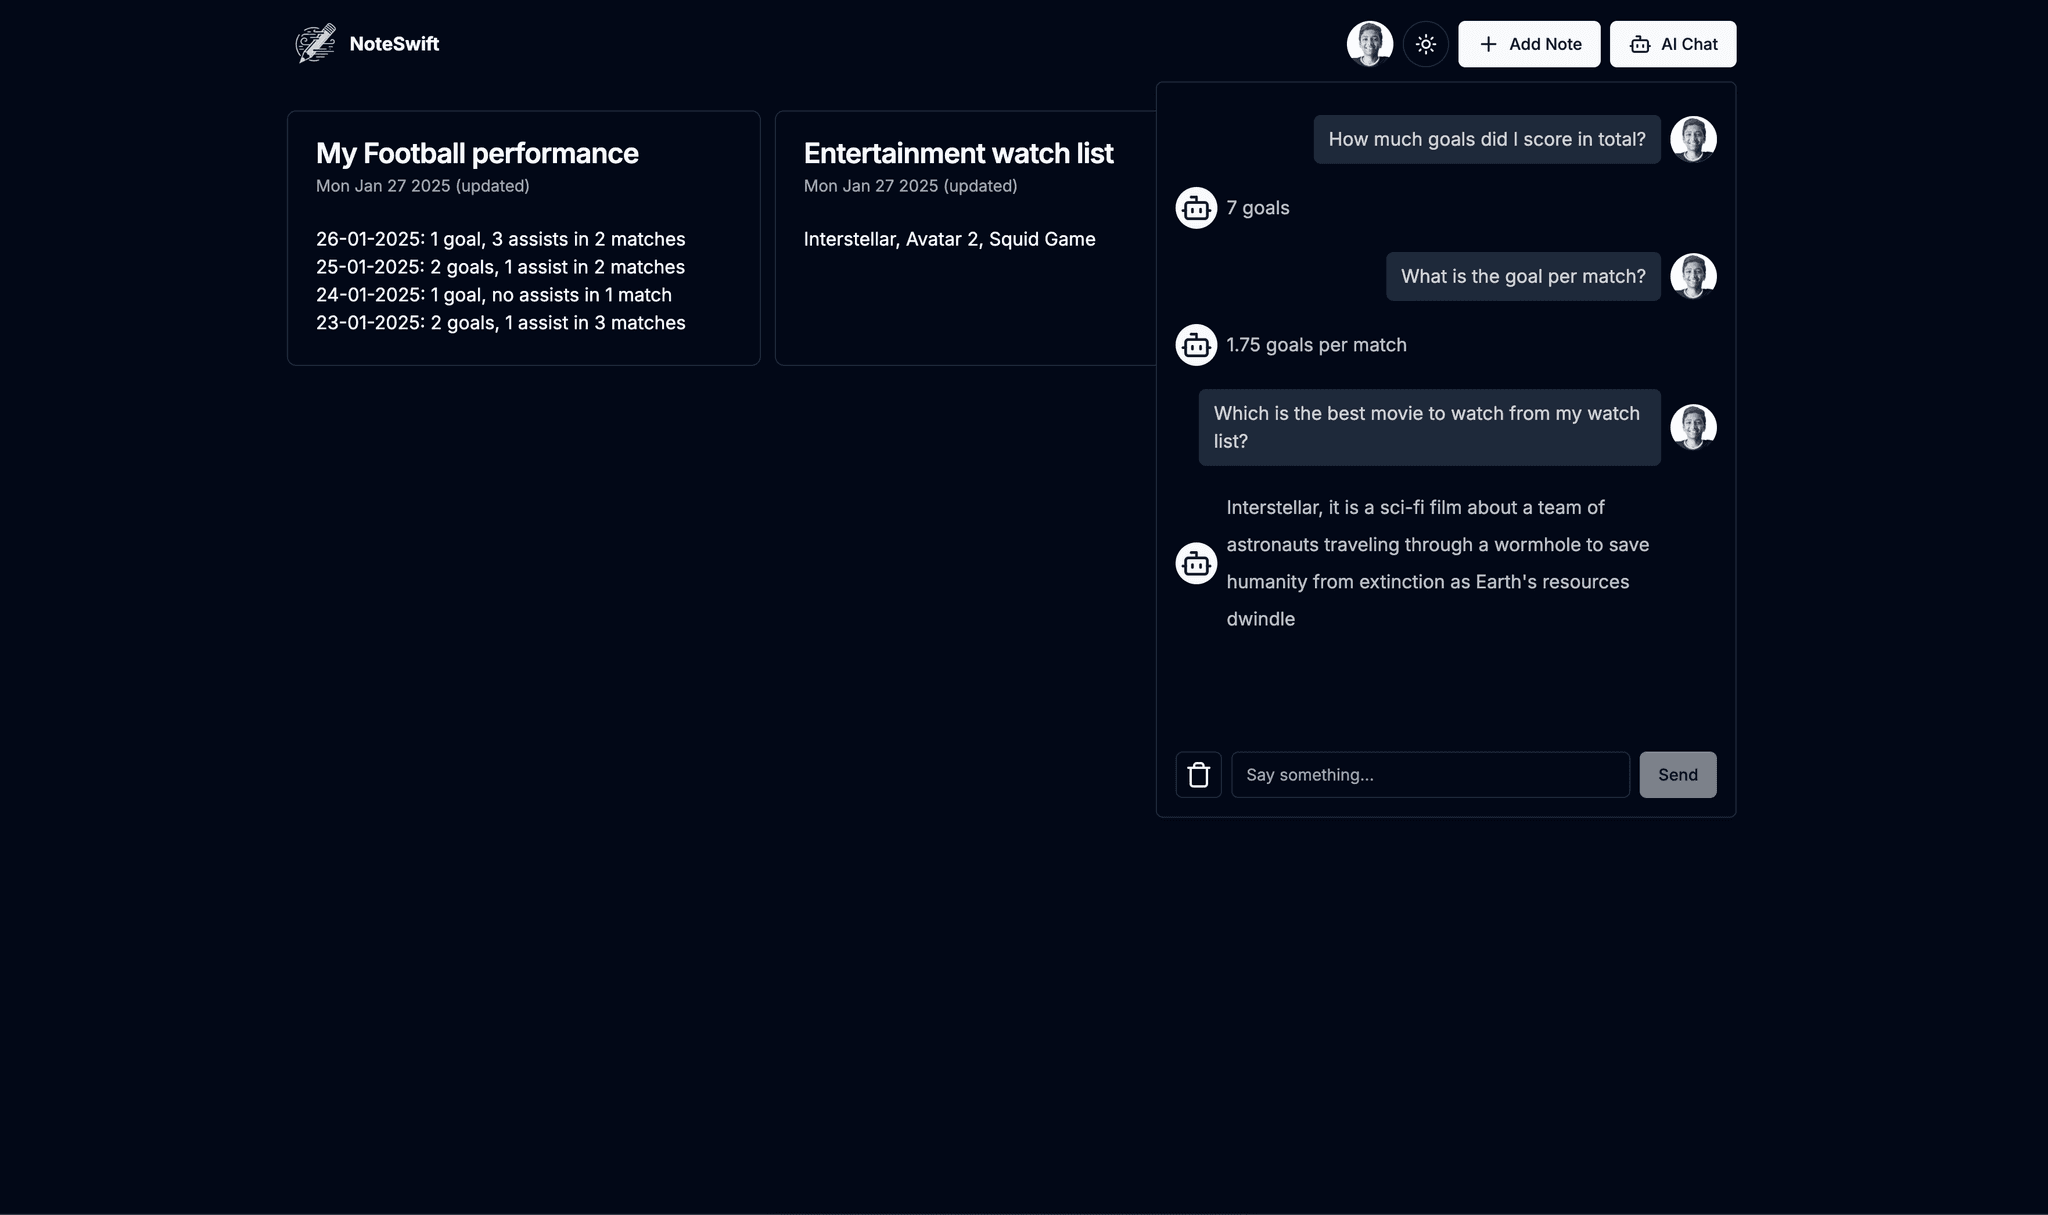Toggle the light/dark theme sun button

tap(1425, 44)
